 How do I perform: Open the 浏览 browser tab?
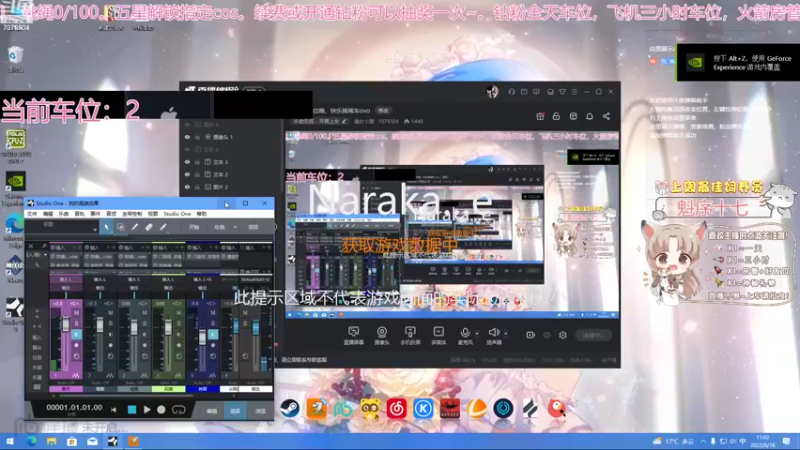pyautogui.click(x=260, y=411)
